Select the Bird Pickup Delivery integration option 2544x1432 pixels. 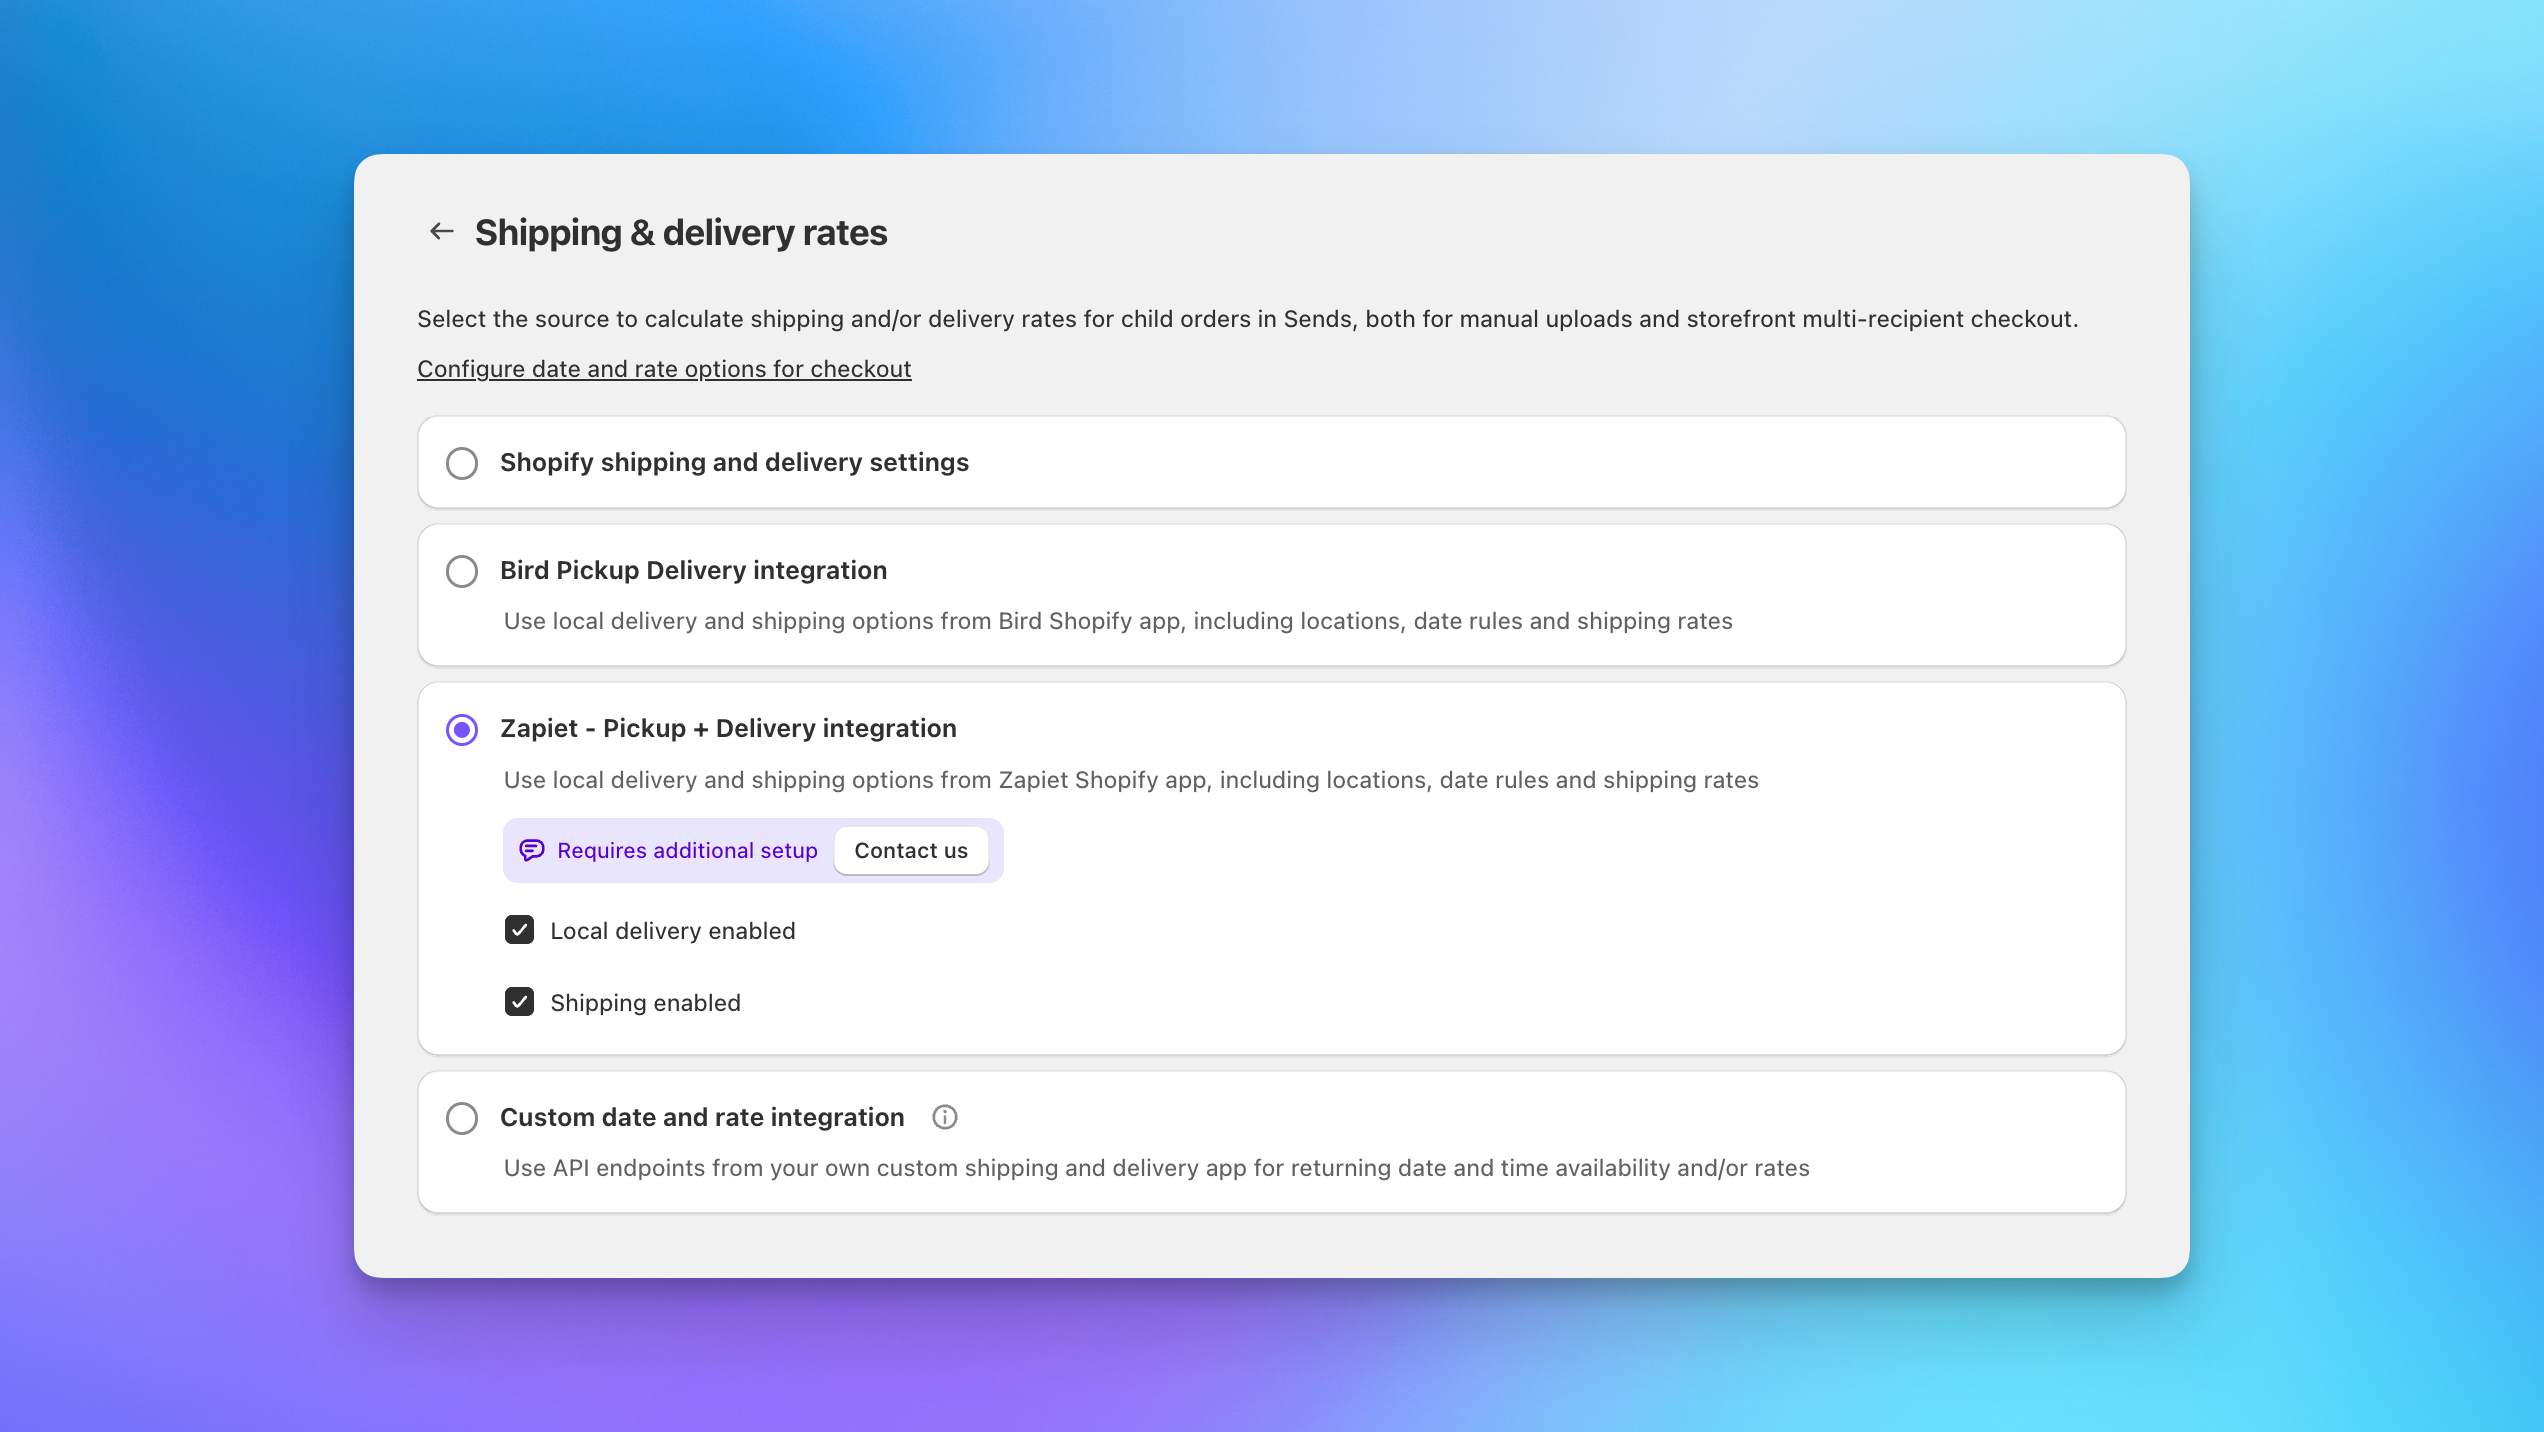tap(461, 571)
